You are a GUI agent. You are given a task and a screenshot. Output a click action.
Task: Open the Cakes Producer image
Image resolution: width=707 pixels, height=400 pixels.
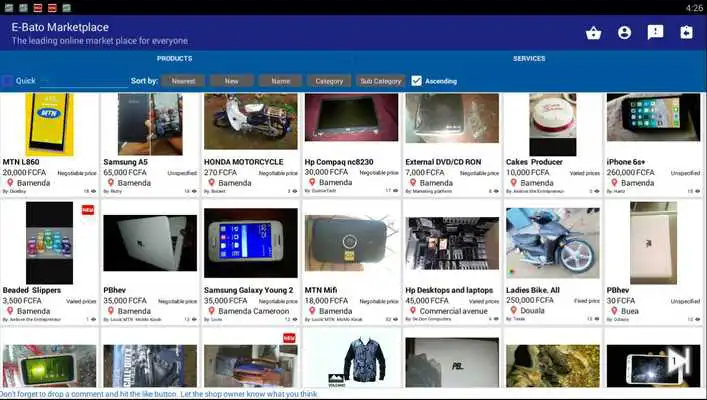click(x=553, y=124)
